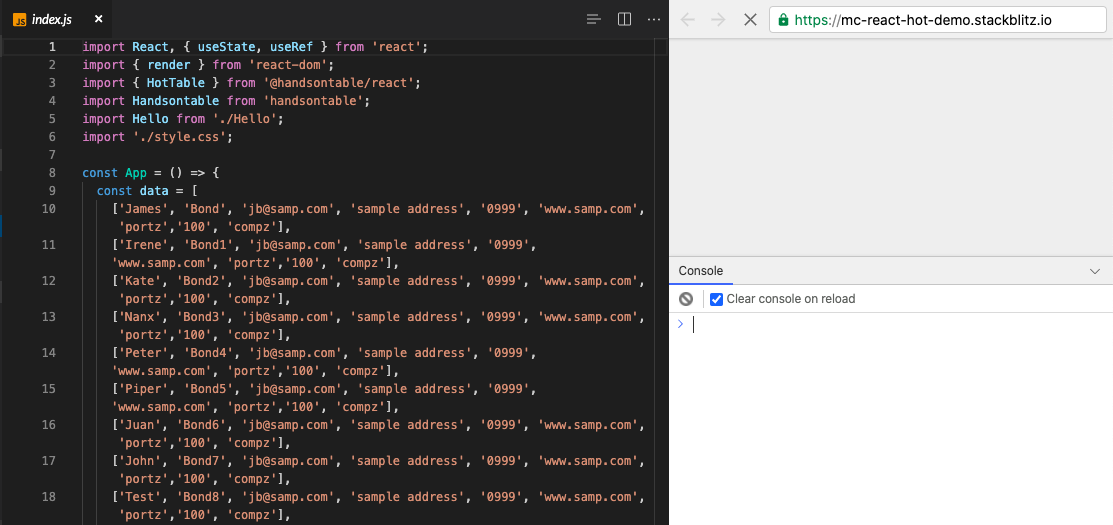Viewport: 1113px width, 525px height.
Task: Click 'useState' in the React import line
Action: [226, 47]
